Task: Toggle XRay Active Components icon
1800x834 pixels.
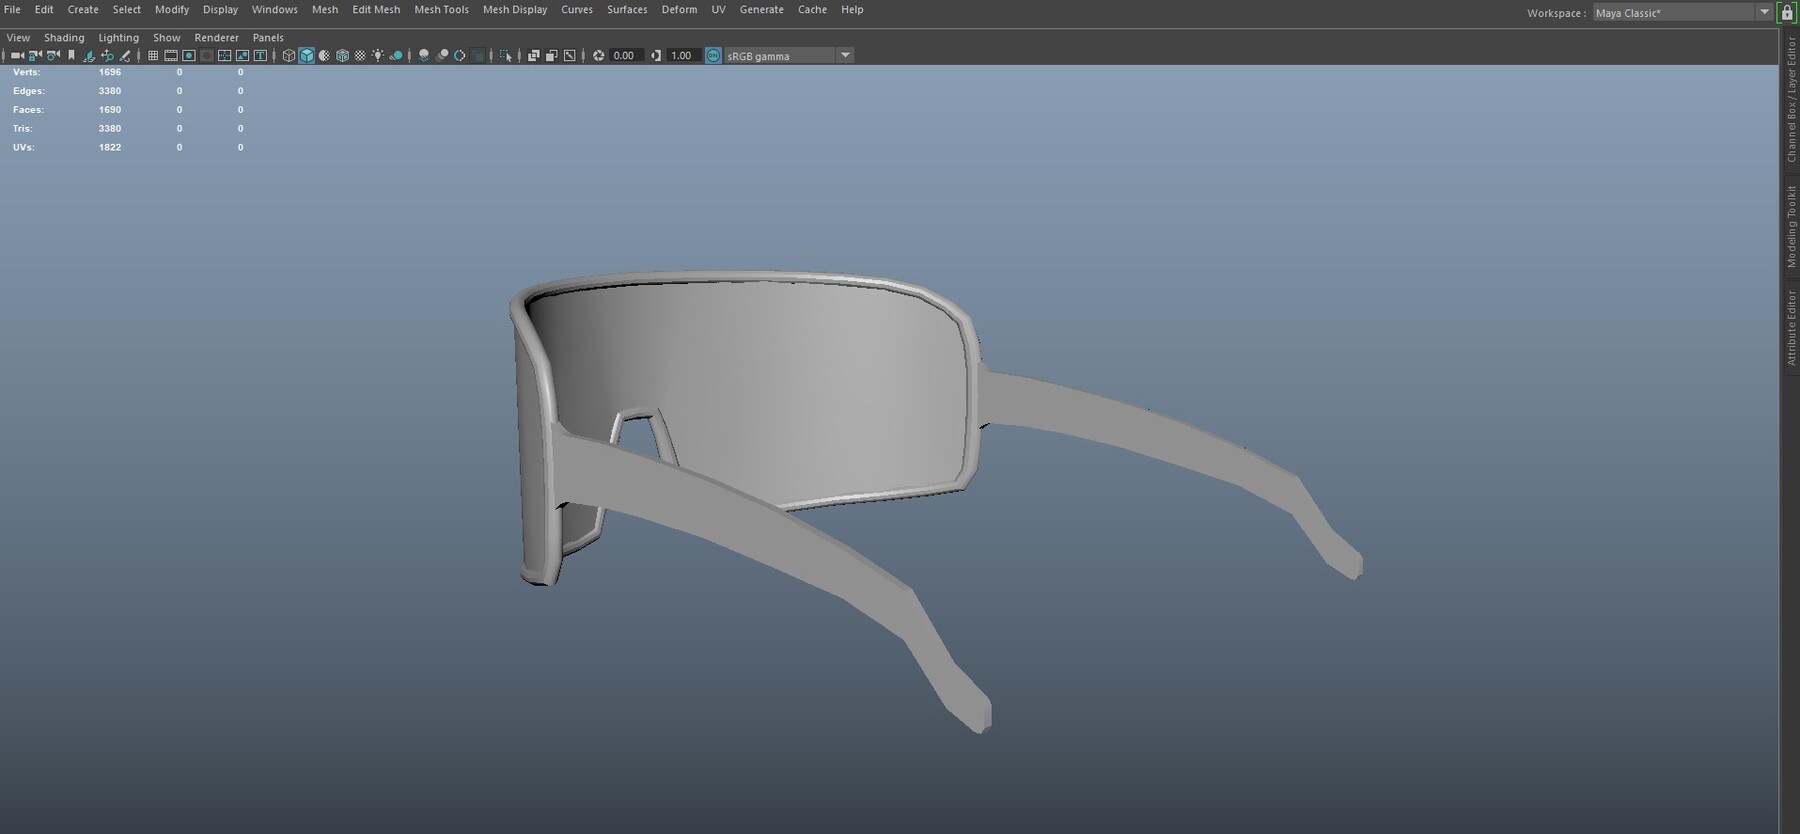Action: point(552,55)
